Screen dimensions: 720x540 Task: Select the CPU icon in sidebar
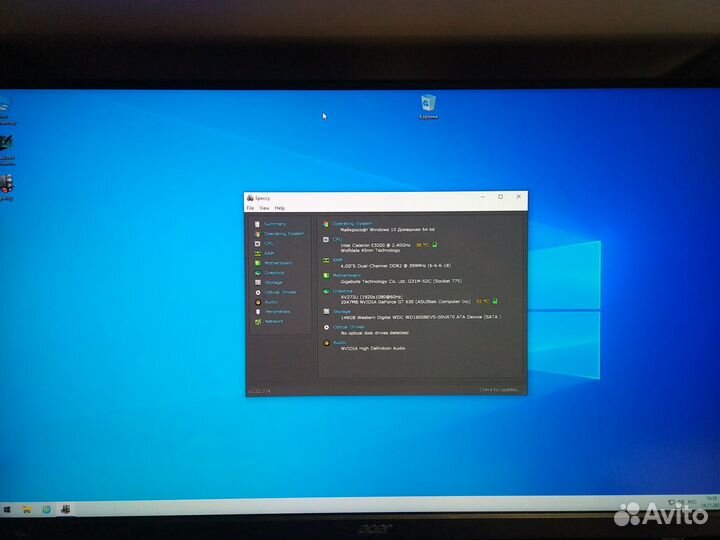(x=258, y=243)
